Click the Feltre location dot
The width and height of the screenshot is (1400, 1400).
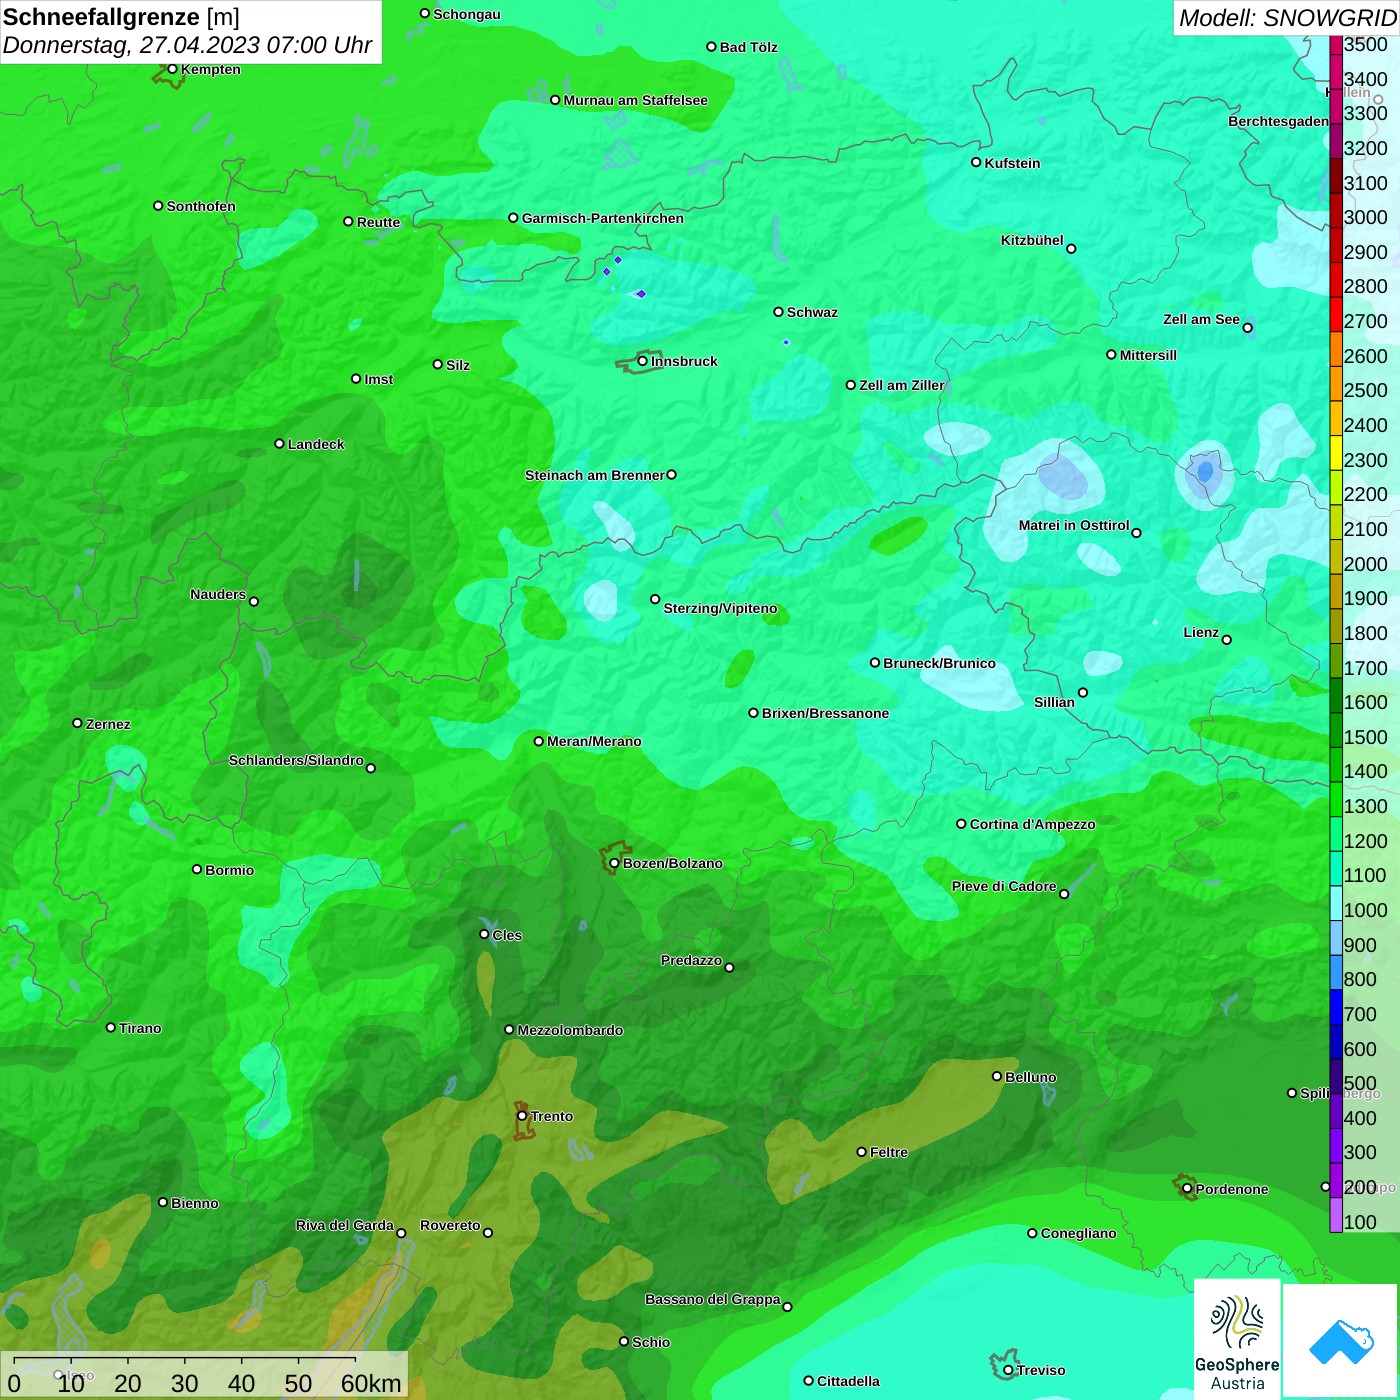[861, 1152]
